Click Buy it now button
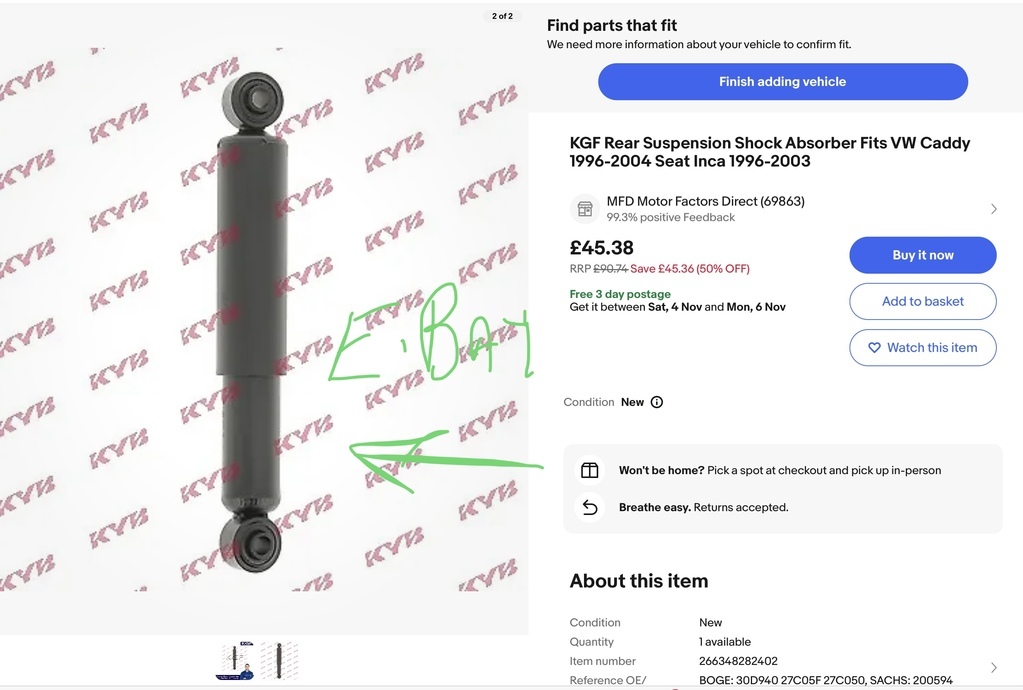 (923, 255)
